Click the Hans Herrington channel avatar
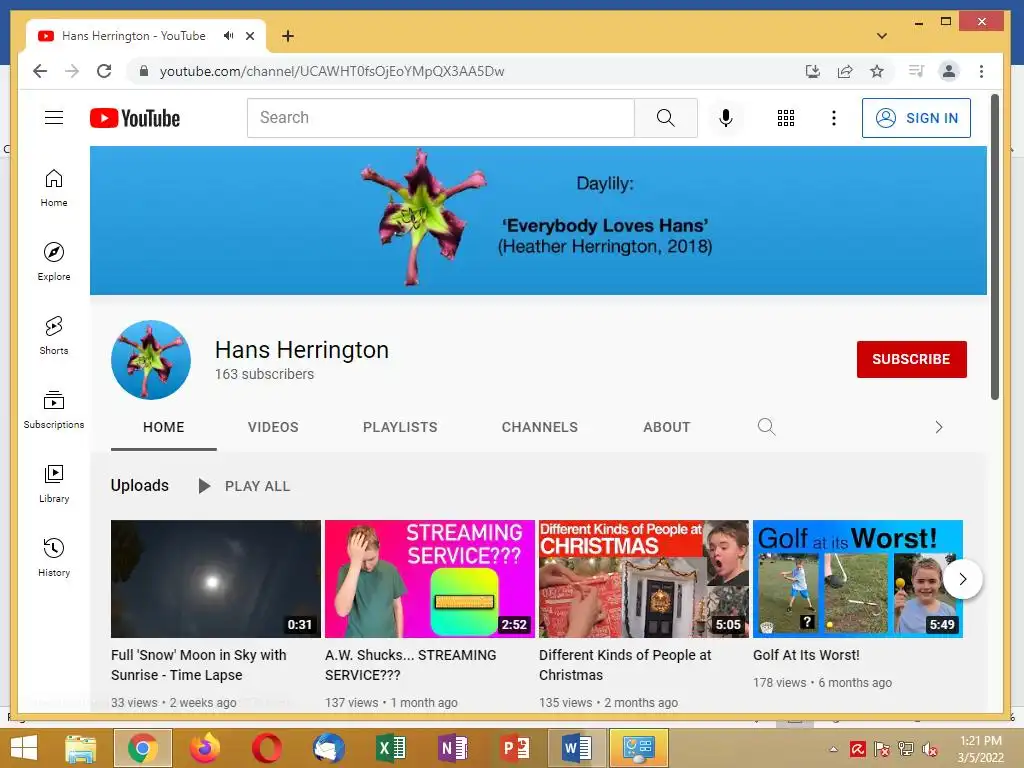Viewport: 1024px width, 768px height. tap(151, 359)
